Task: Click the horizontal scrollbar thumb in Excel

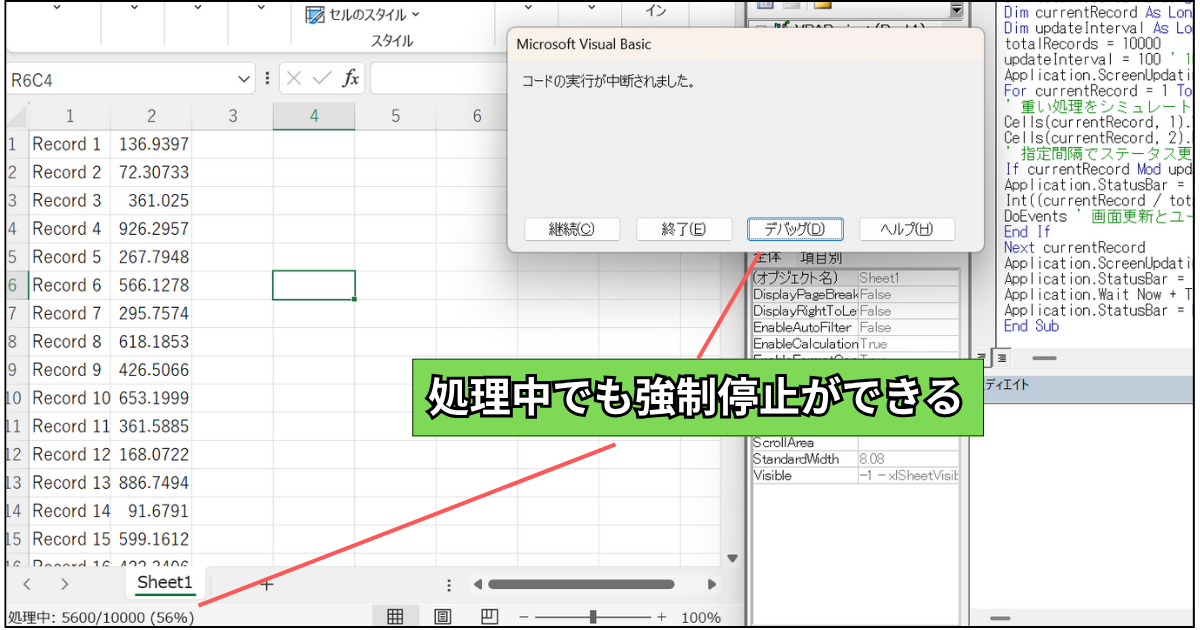Action: tap(583, 585)
